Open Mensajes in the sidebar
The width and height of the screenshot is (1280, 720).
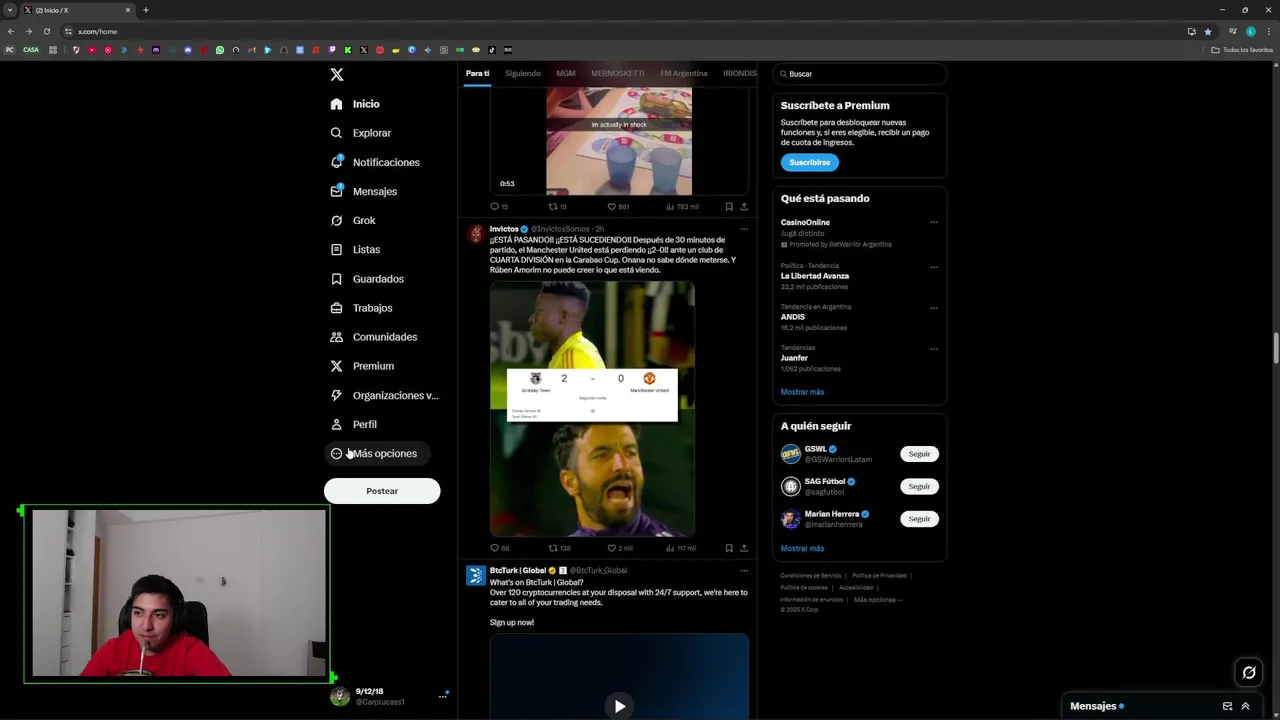pos(364,191)
